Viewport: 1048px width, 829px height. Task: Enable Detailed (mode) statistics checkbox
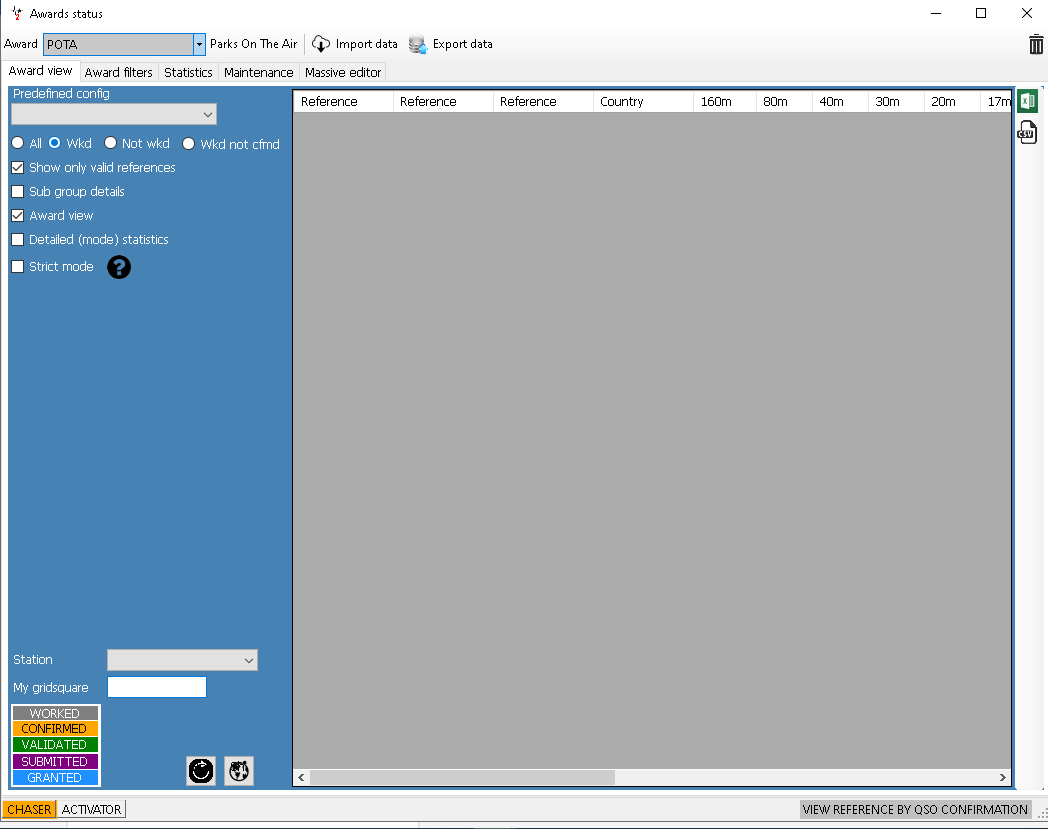pyautogui.click(x=18, y=239)
